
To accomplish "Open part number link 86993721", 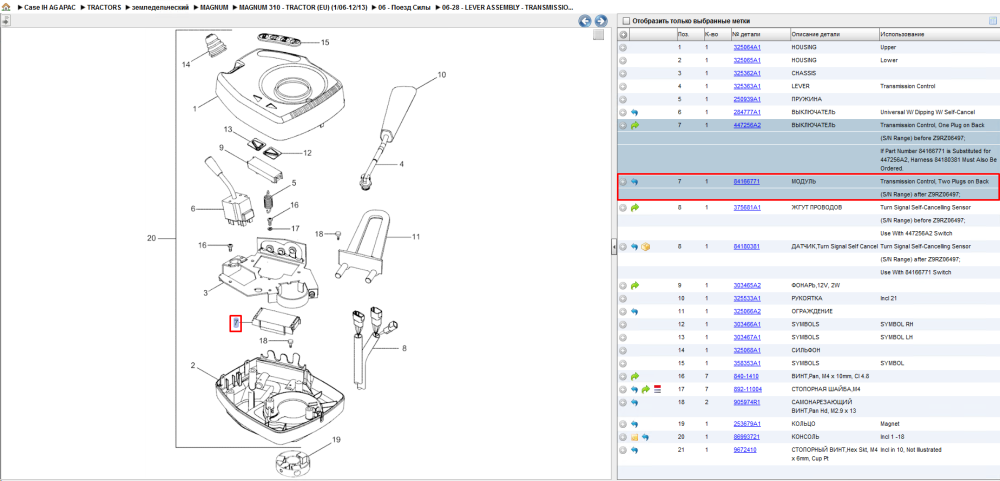I will [x=746, y=437].
